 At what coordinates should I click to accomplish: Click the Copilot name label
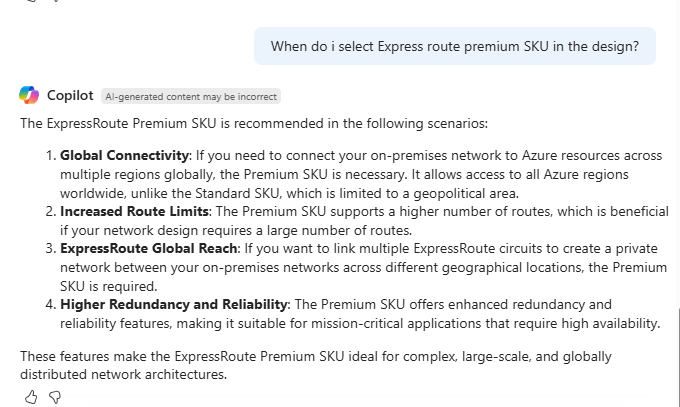(70, 95)
